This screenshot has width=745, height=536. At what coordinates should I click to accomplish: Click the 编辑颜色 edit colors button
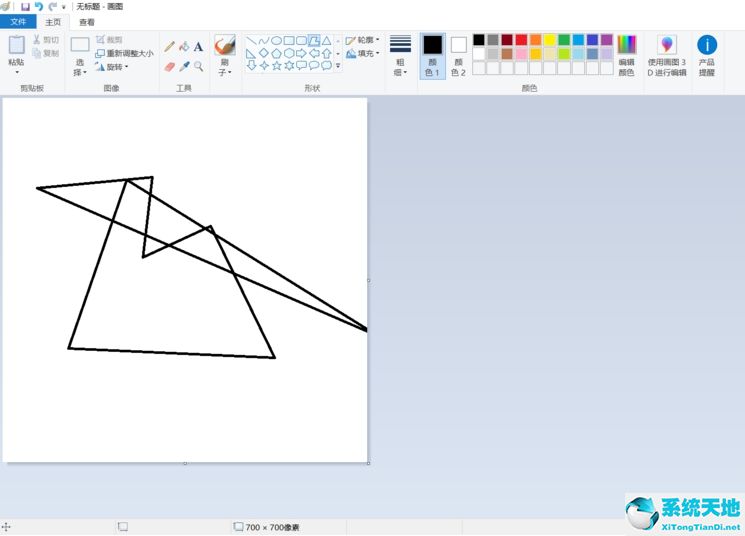click(627, 56)
